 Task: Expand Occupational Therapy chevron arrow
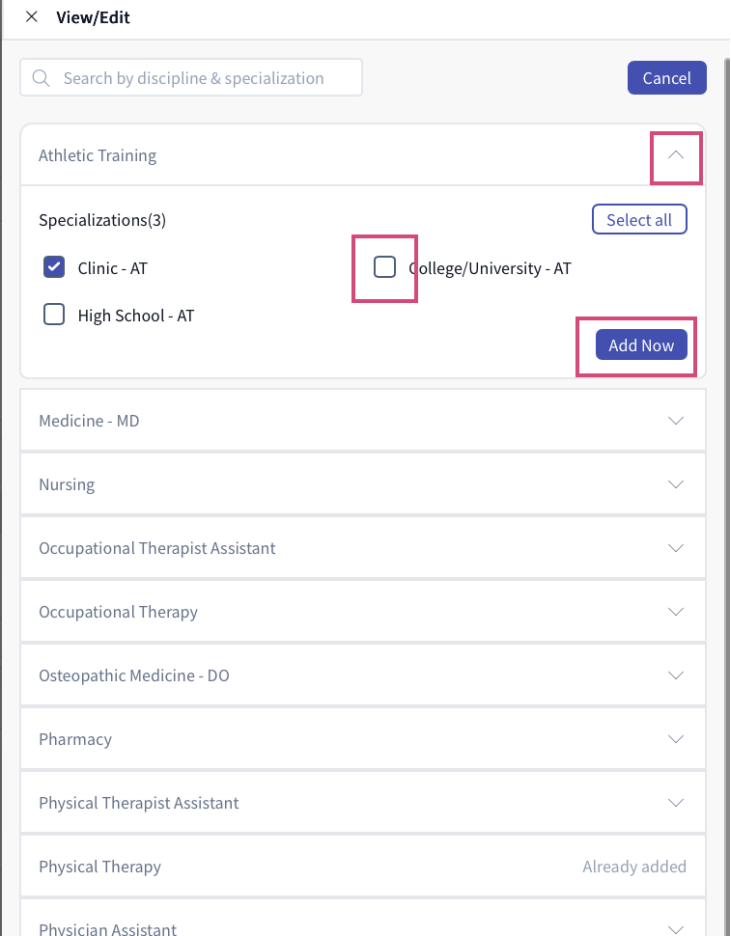(676, 612)
